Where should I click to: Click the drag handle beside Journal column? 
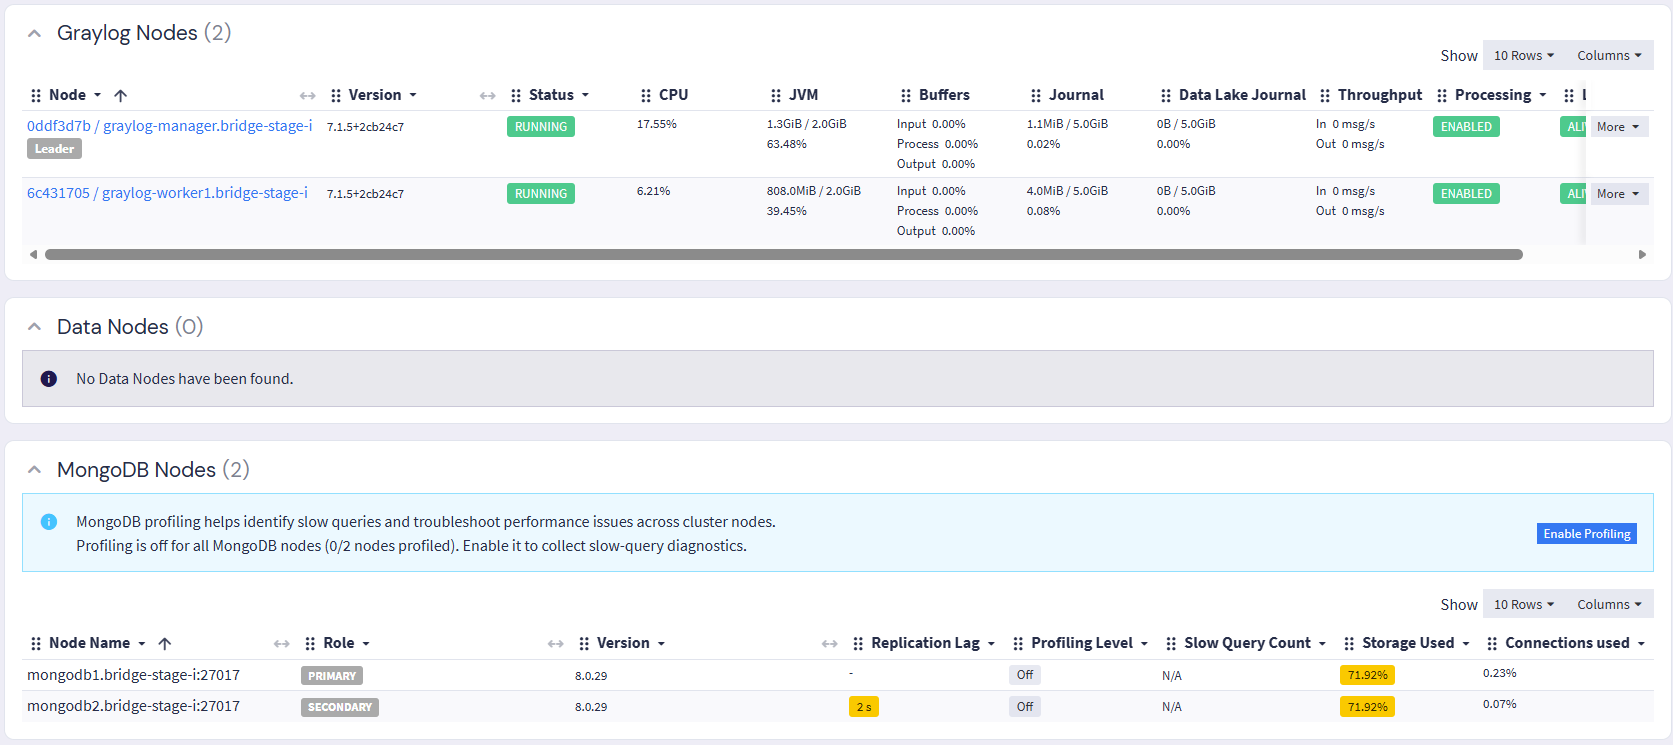(x=1036, y=96)
